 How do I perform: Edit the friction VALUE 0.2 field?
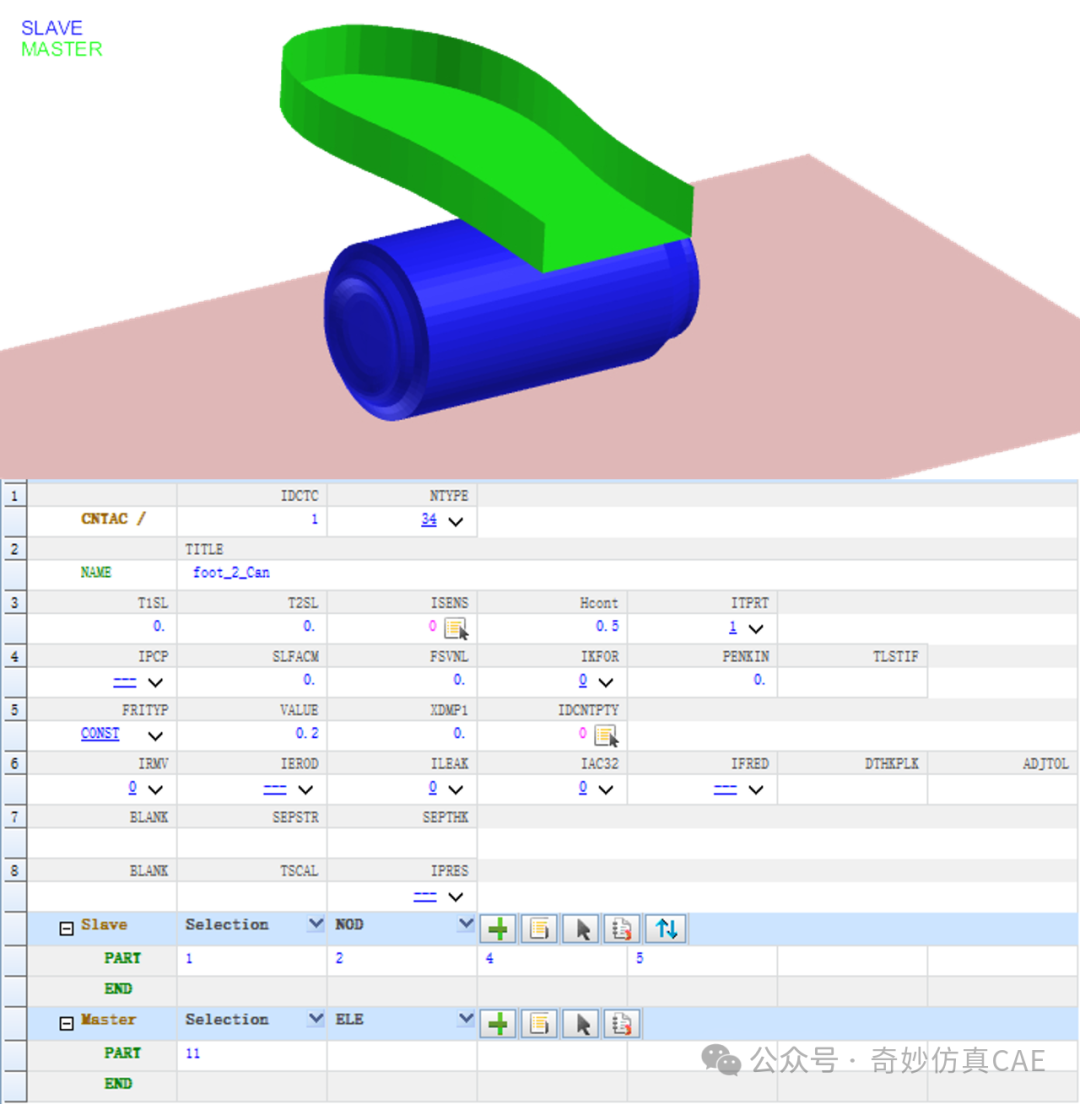(x=252, y=734)
